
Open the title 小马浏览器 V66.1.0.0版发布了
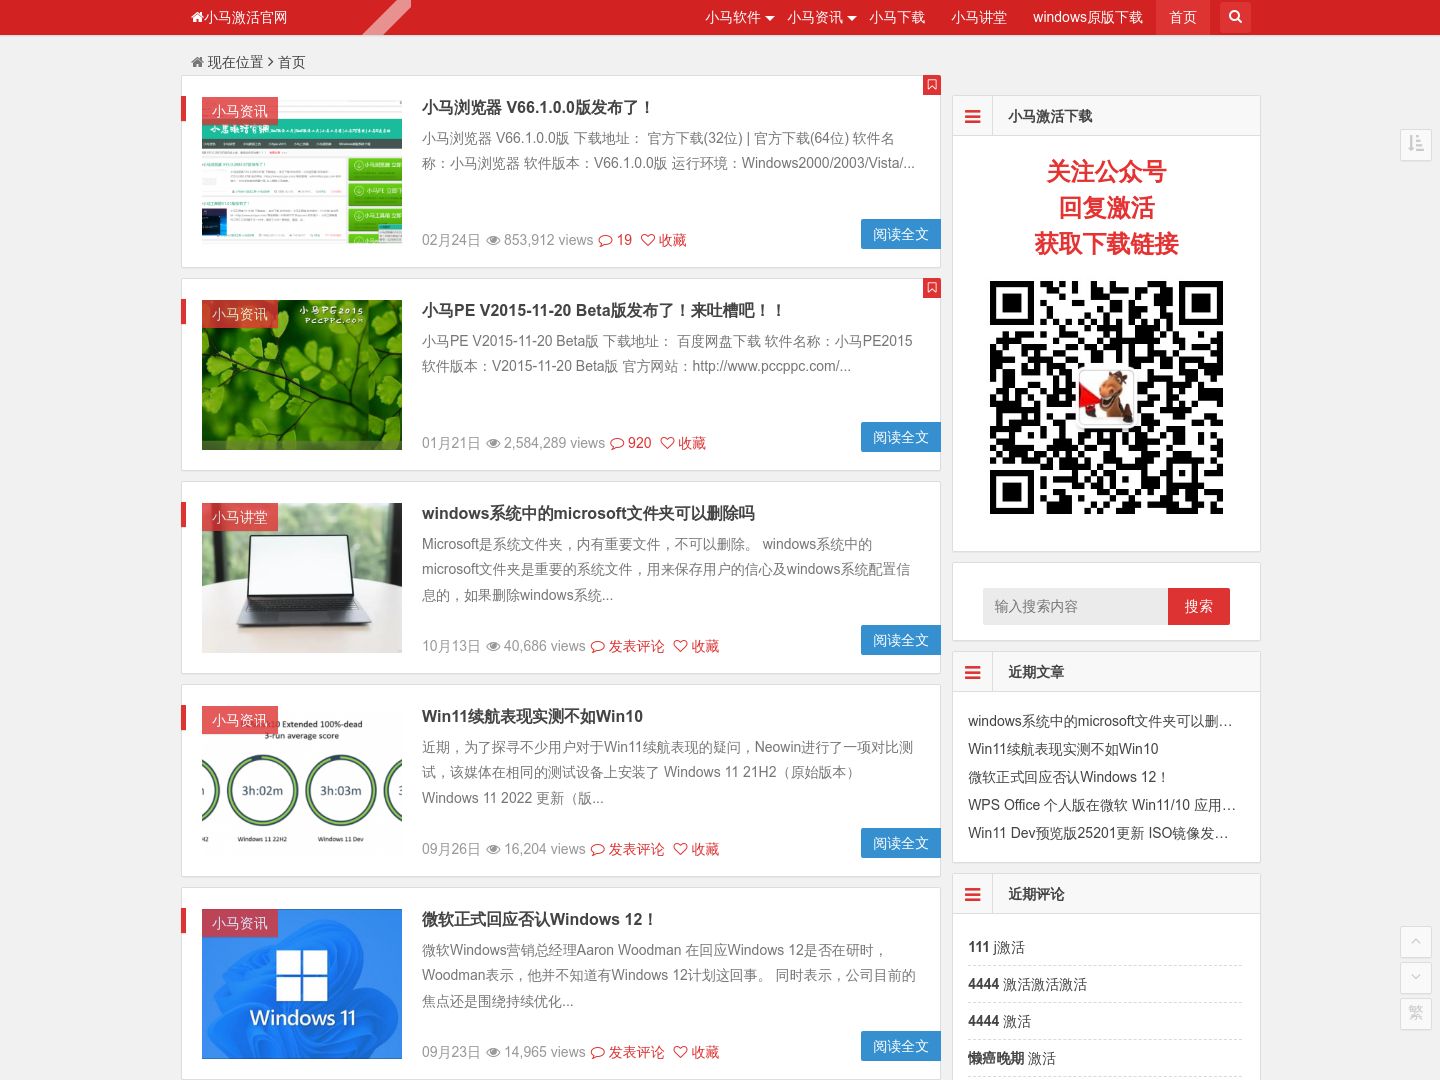pos(538,107)
